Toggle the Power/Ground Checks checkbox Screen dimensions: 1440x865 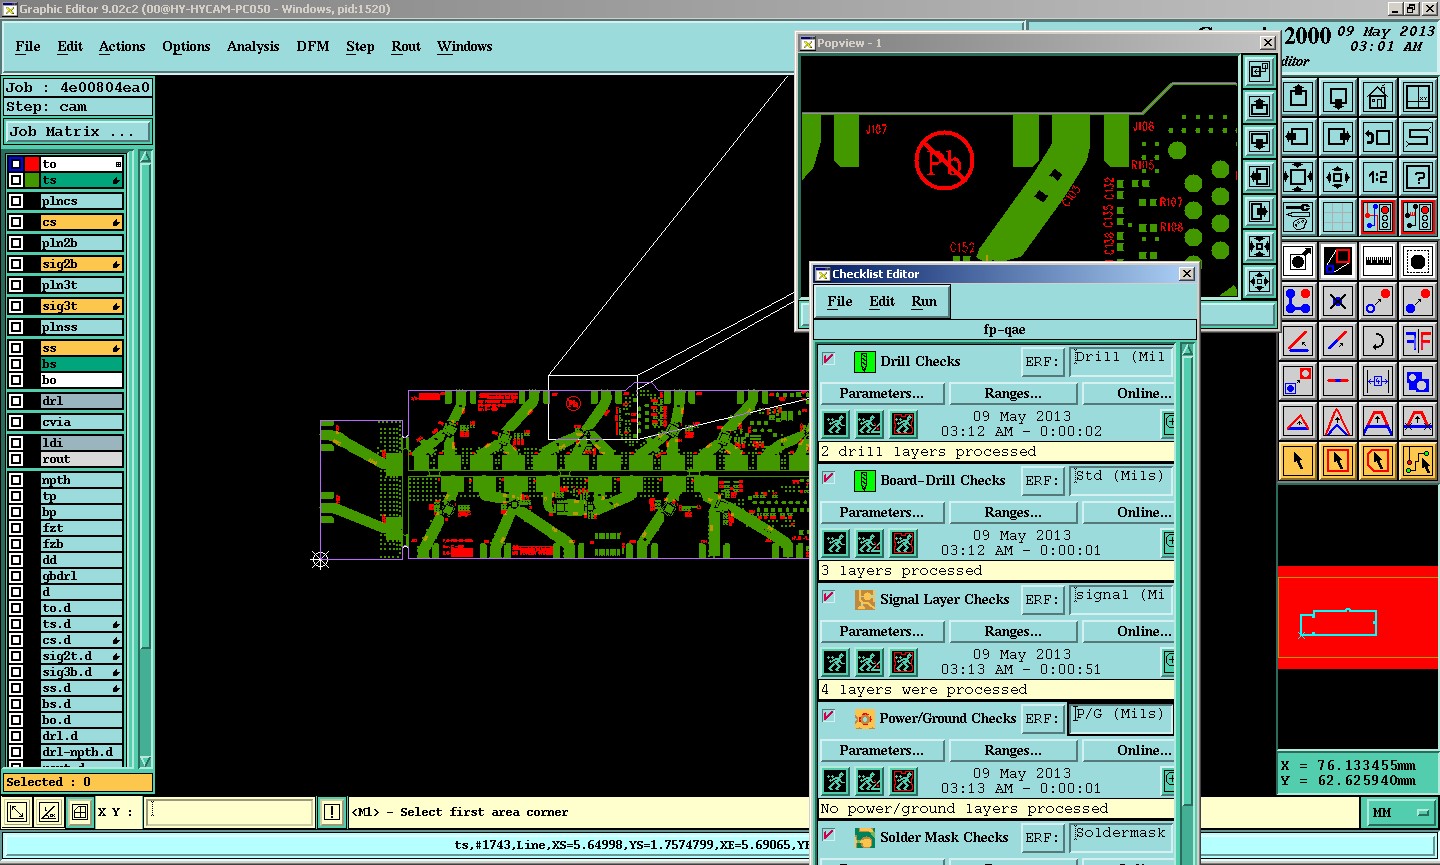pyautogui.click(x=828, y=716)
